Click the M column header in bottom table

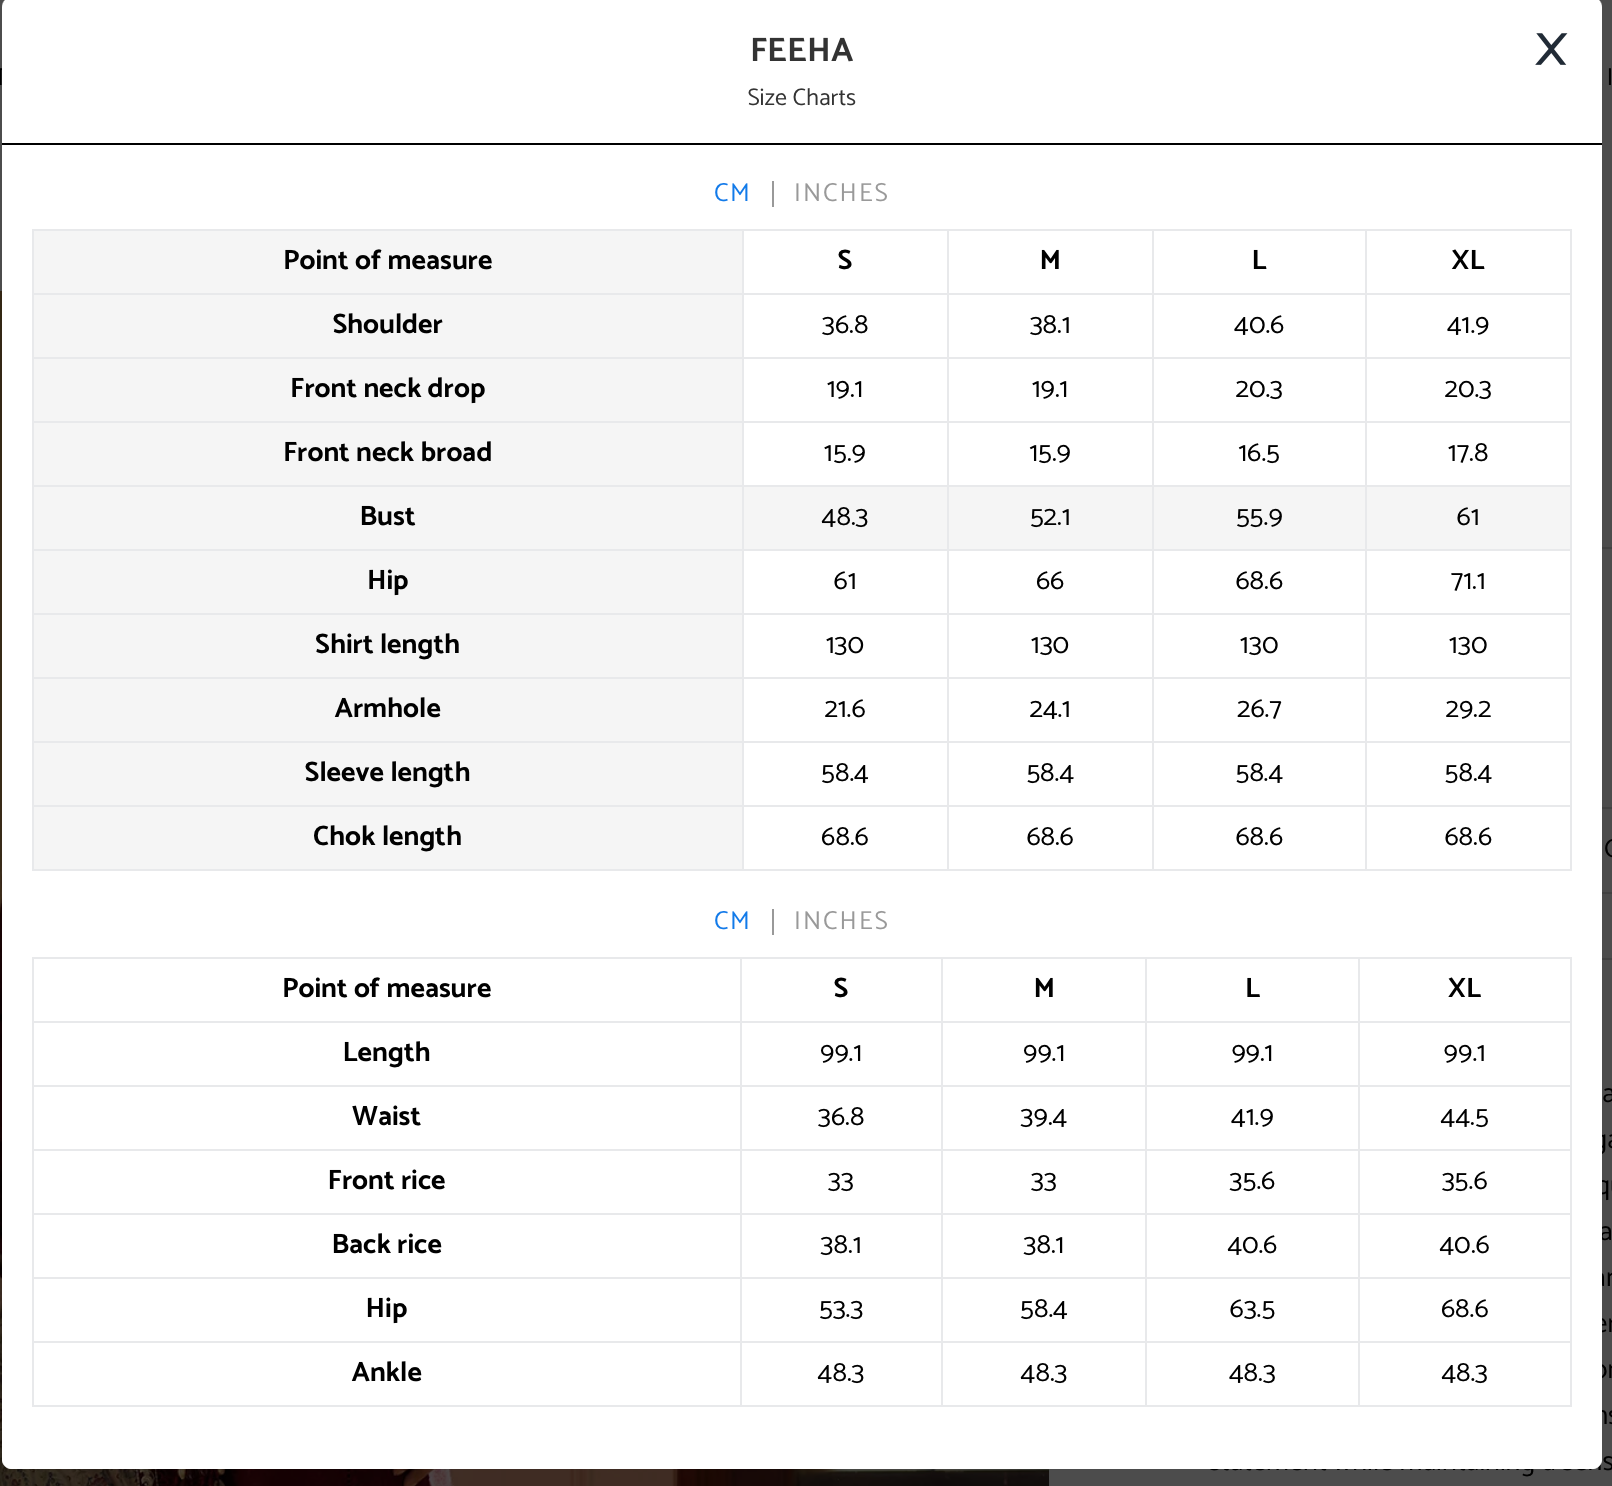1043,988
